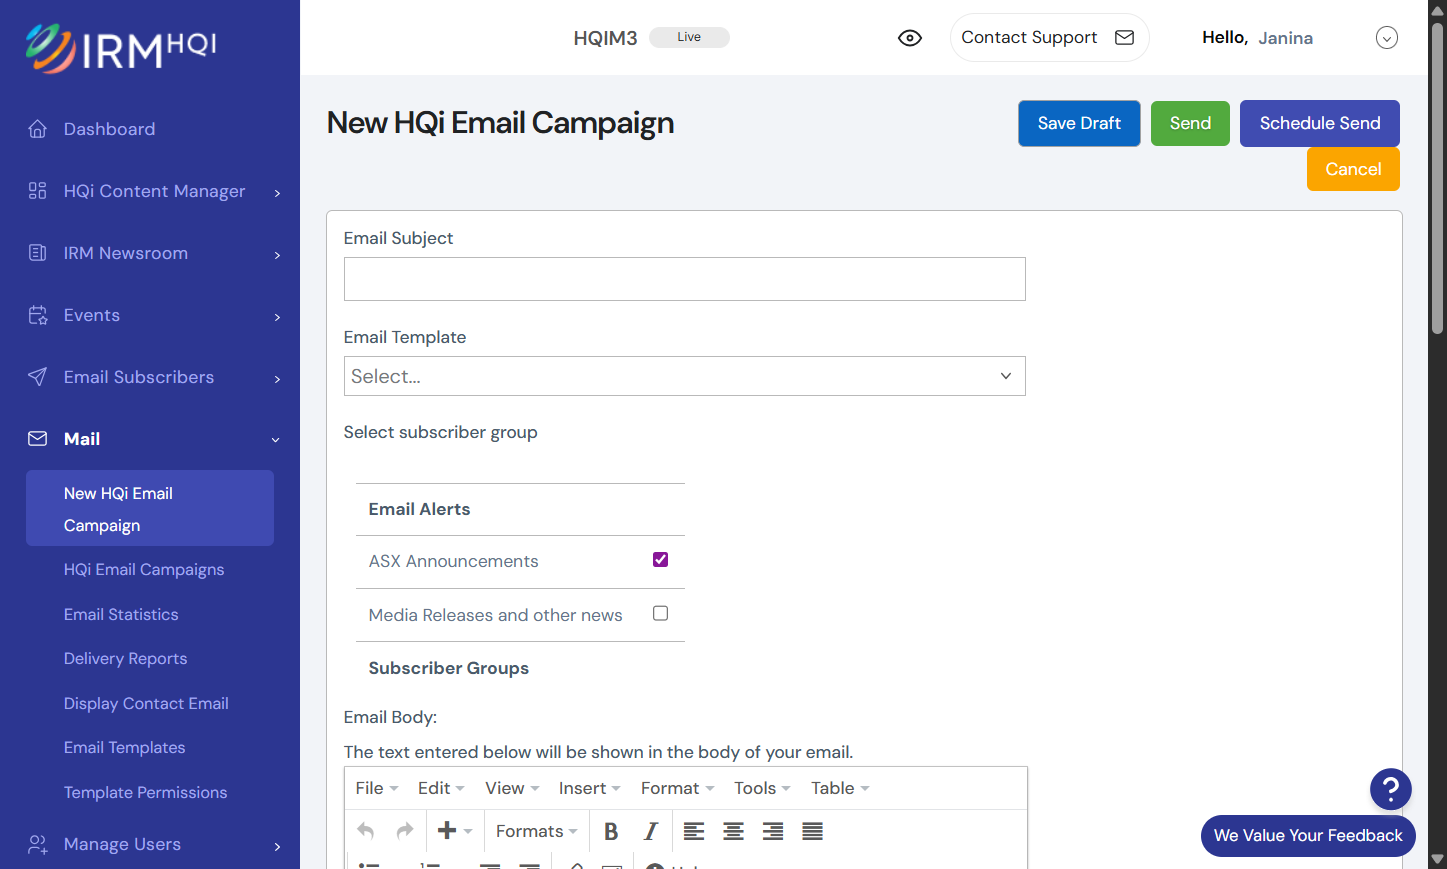Open HQi Email Campaigns in sidebar
Image resolution: width=1447 pixels, height=869 pixels.
click(144, 569)
